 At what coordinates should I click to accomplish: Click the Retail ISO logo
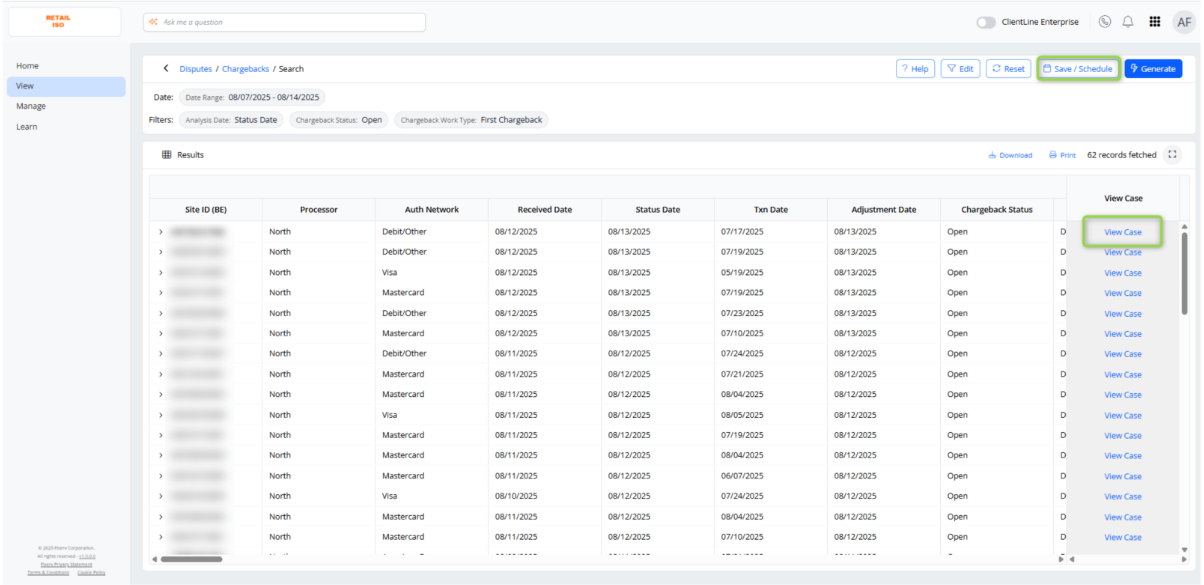pyautogui.click(x=58, y=22)
